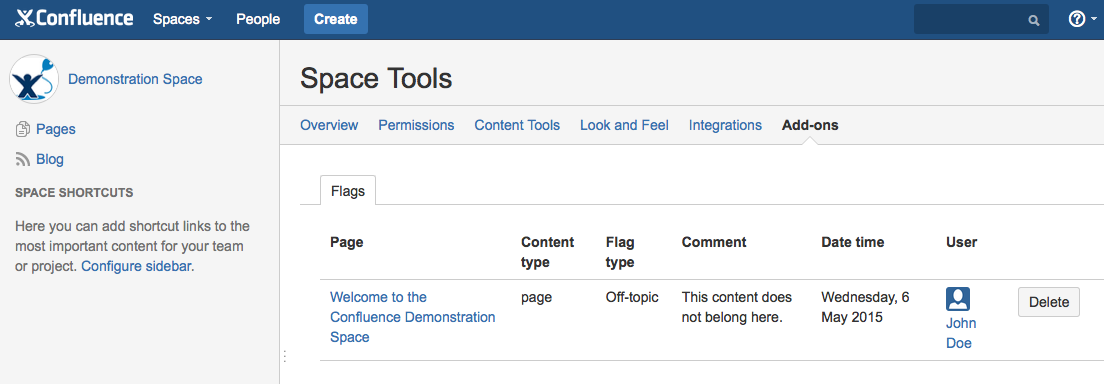Click the Off-topic flag type cell
This screenshot has height=384, width=1104.
(x=632, y=297)
